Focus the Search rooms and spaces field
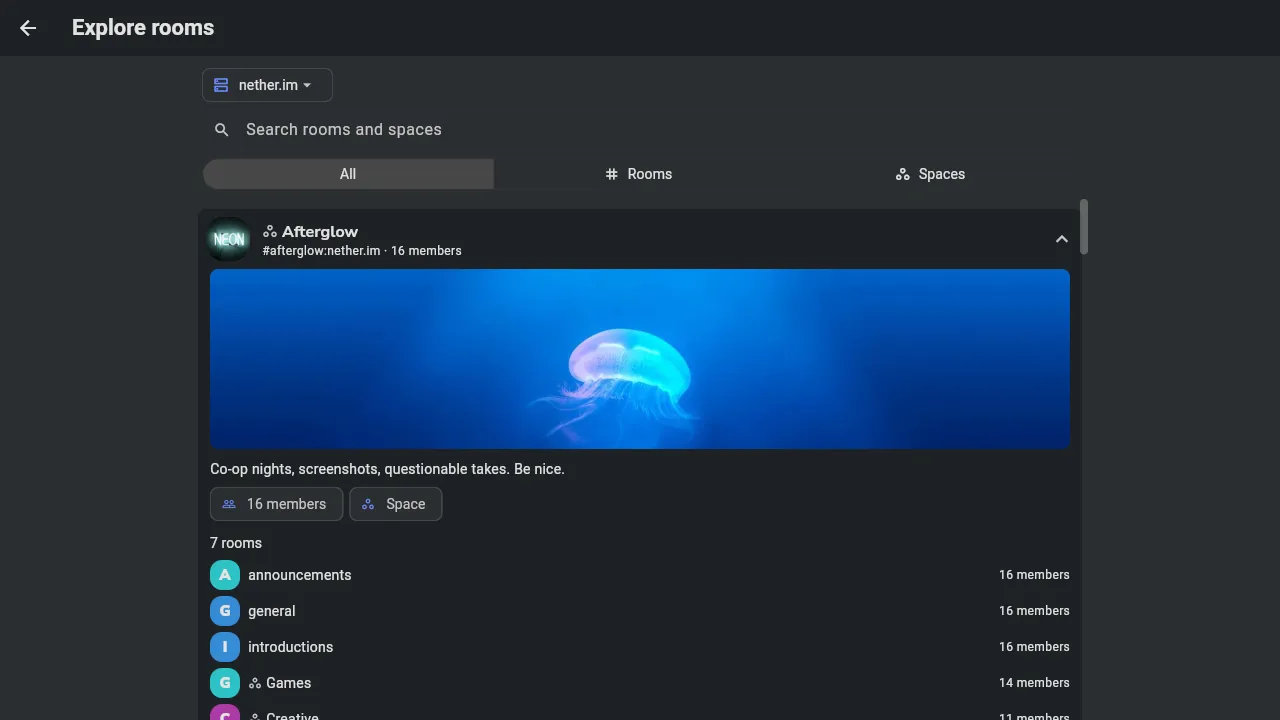Screen dimensions: 1280x720 pos(640,130)
